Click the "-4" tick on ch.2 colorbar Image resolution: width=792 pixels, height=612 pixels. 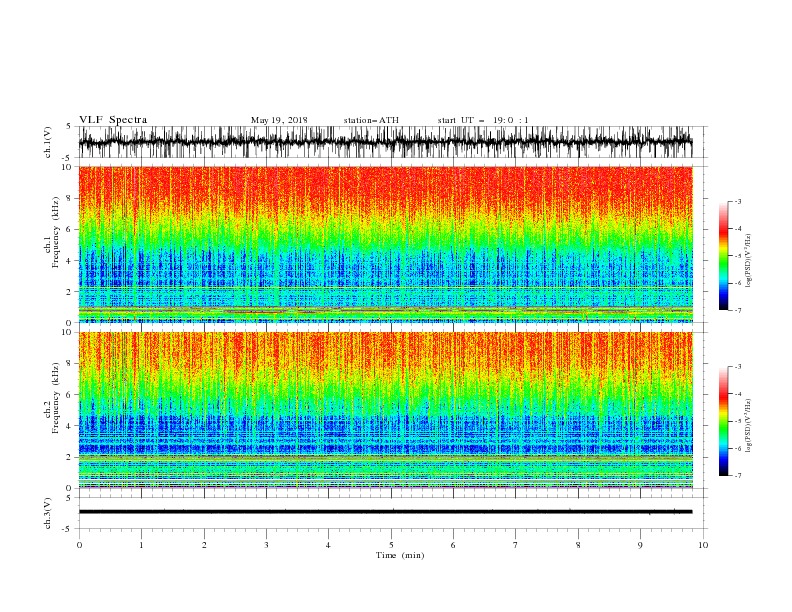click(737, 394)
